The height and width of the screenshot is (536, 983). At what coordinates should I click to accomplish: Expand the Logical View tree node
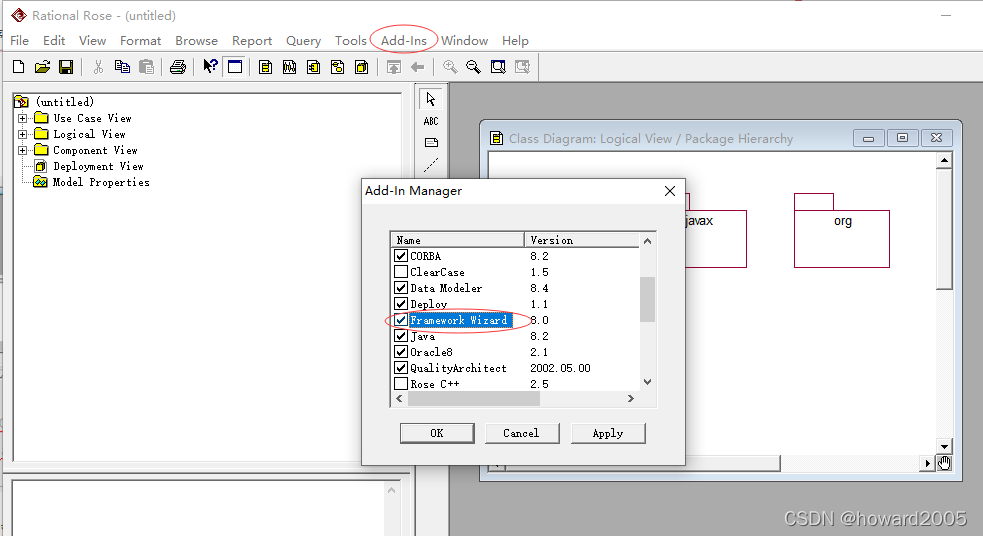click(23, 134)
